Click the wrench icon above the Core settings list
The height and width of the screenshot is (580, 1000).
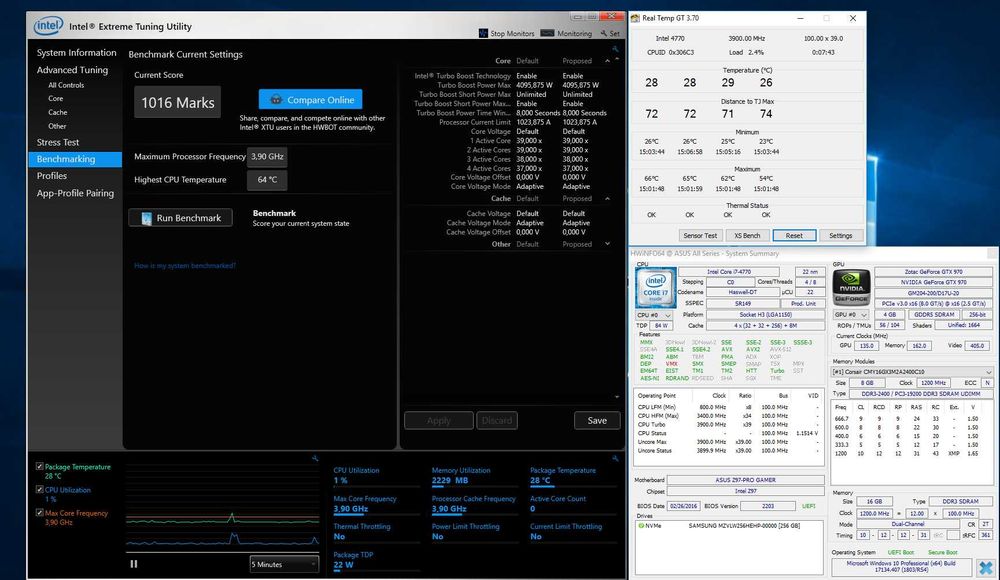click(x=615, y=48)
